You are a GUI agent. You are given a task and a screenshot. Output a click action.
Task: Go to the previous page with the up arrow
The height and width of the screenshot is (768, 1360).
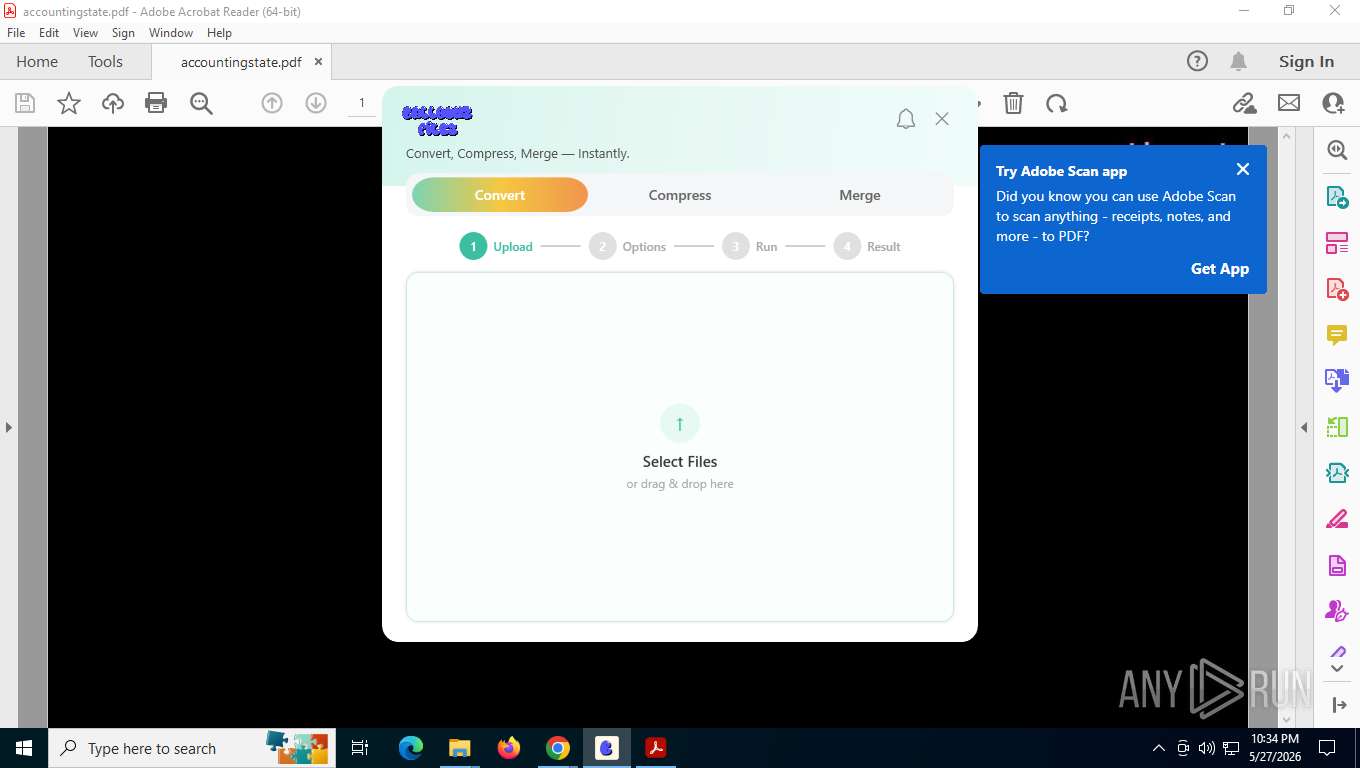[272, 103]
